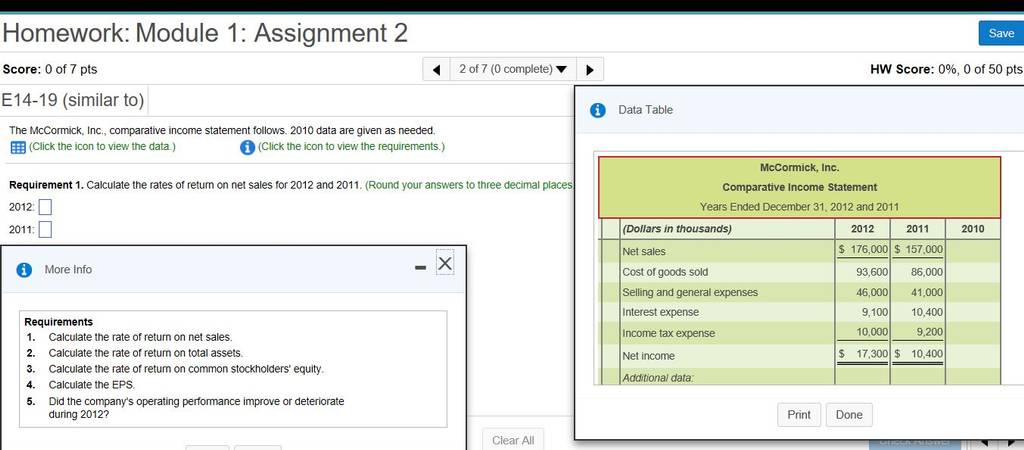Click Done in Data Table dialog

coord(849,415)
